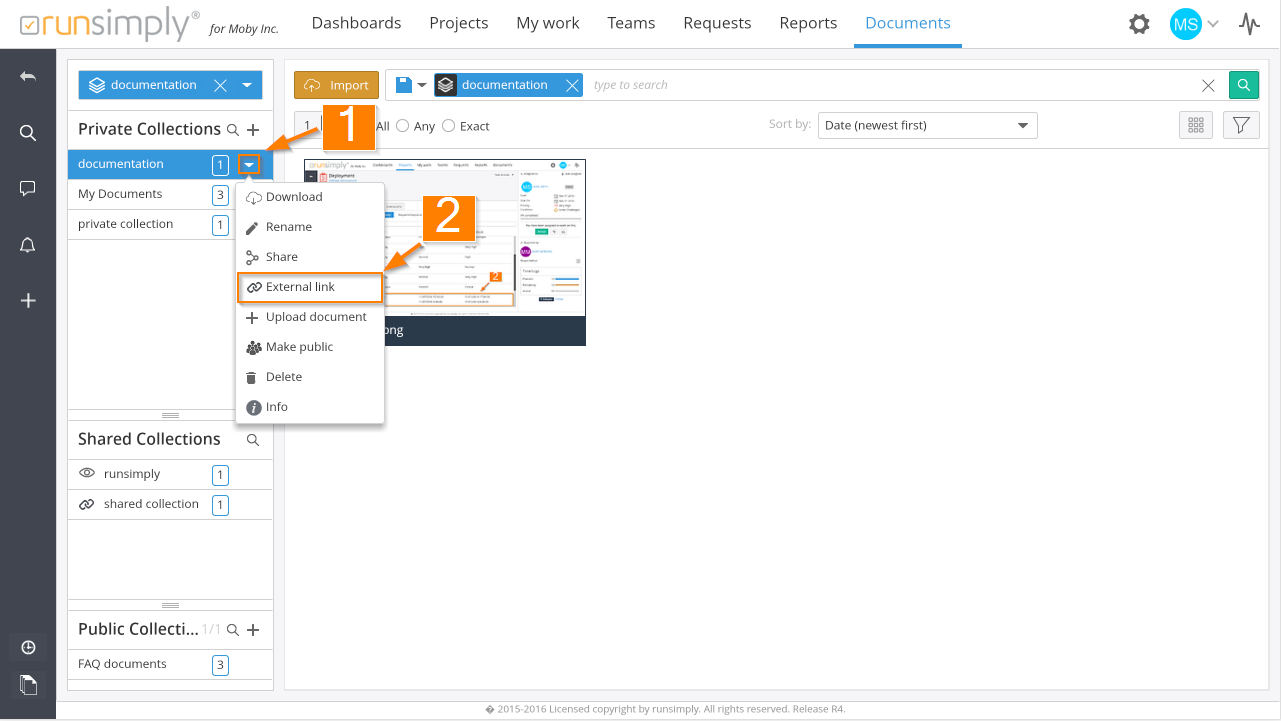Open documentation collection dropdown arrow
The width and height of the screenshot is (1281, 721).
[249, 164]
